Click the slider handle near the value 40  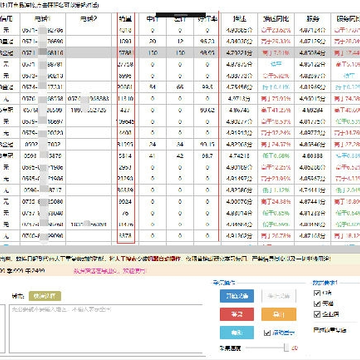click(x=286, y=348)
